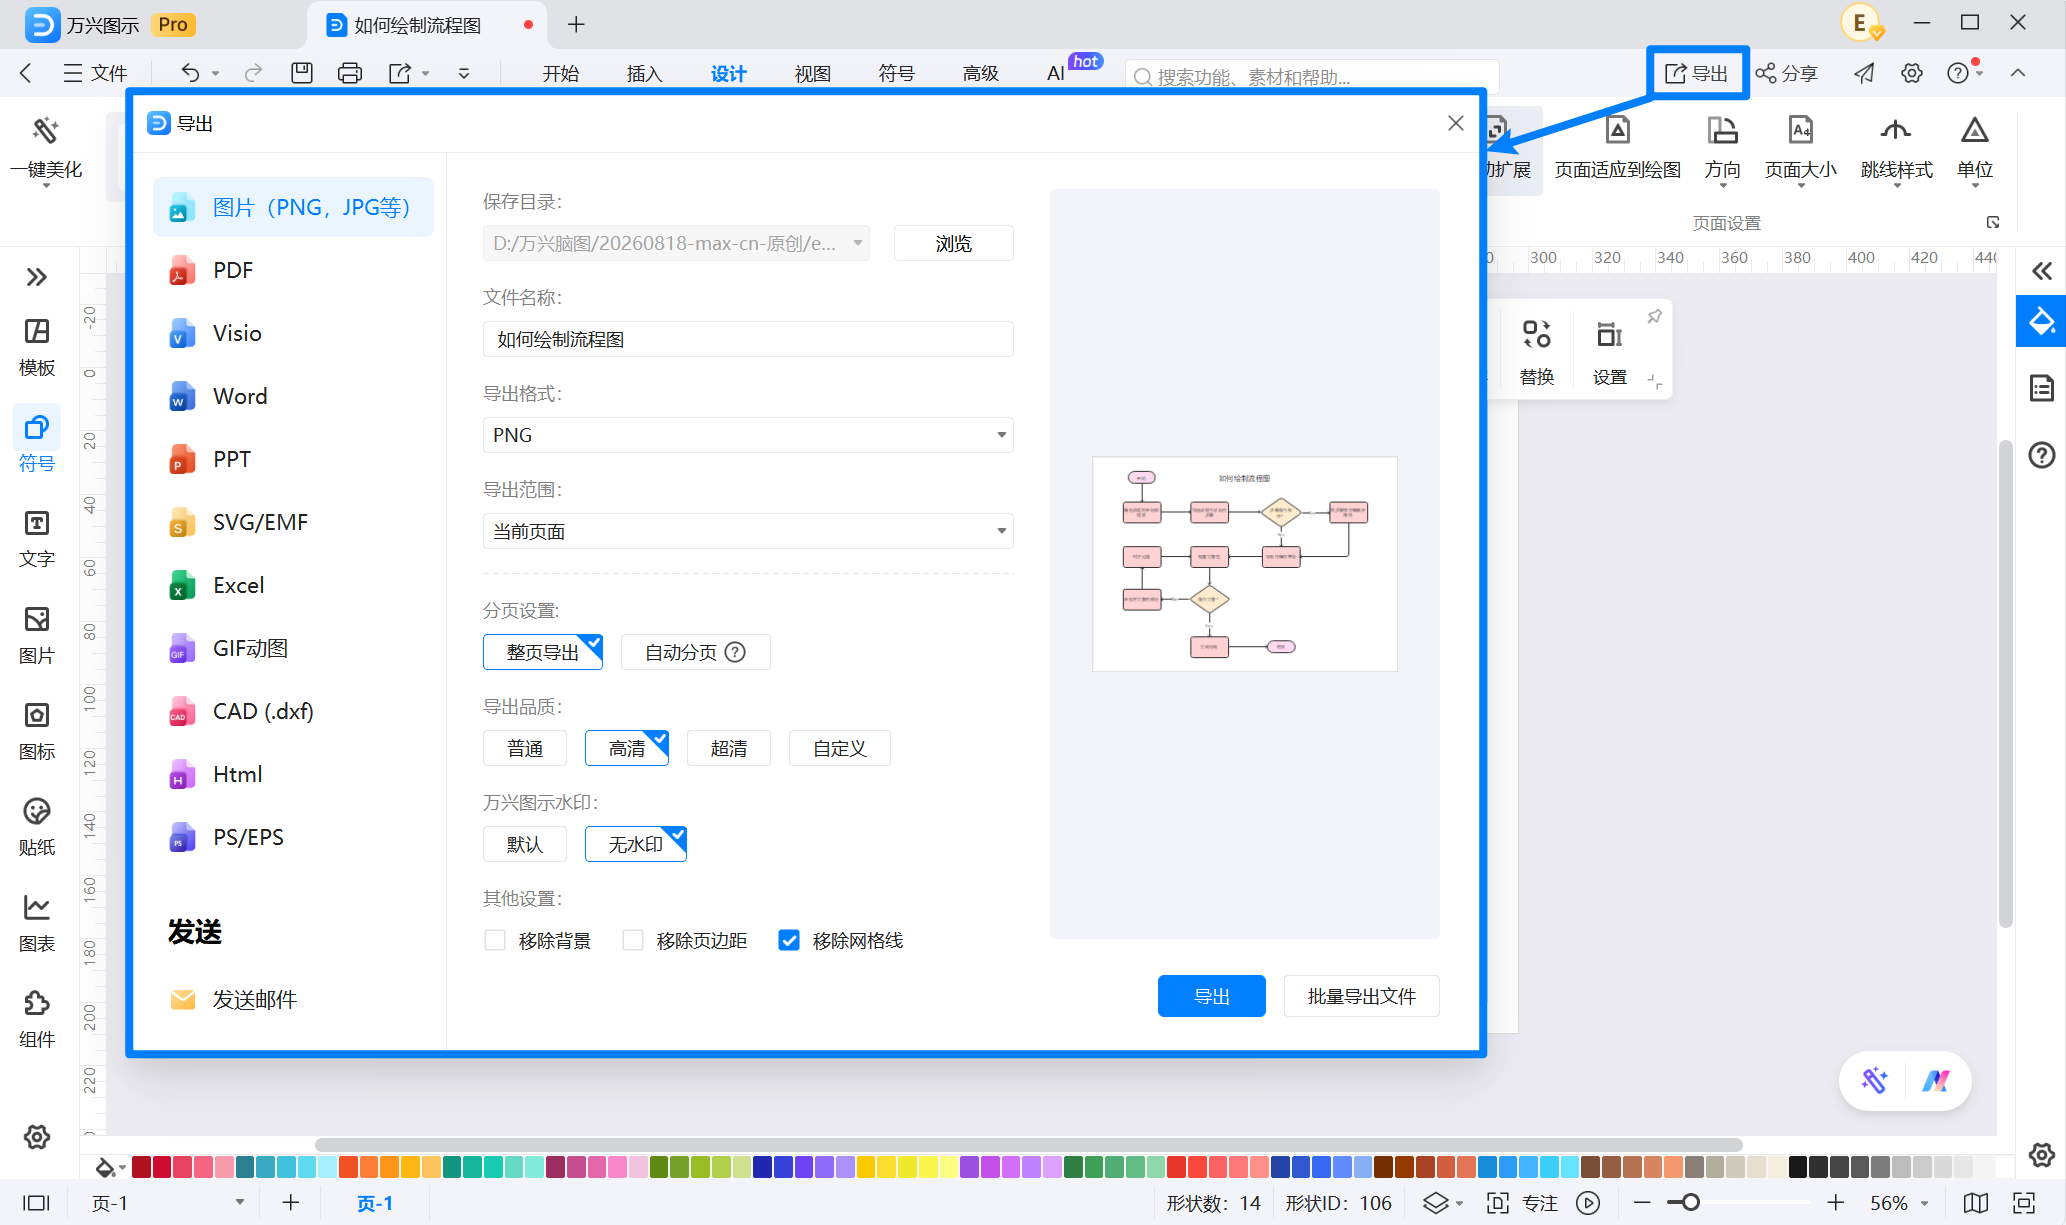Click the AI magic wand floating icon
Screen dimensions: 2066x1225
1874,1080
